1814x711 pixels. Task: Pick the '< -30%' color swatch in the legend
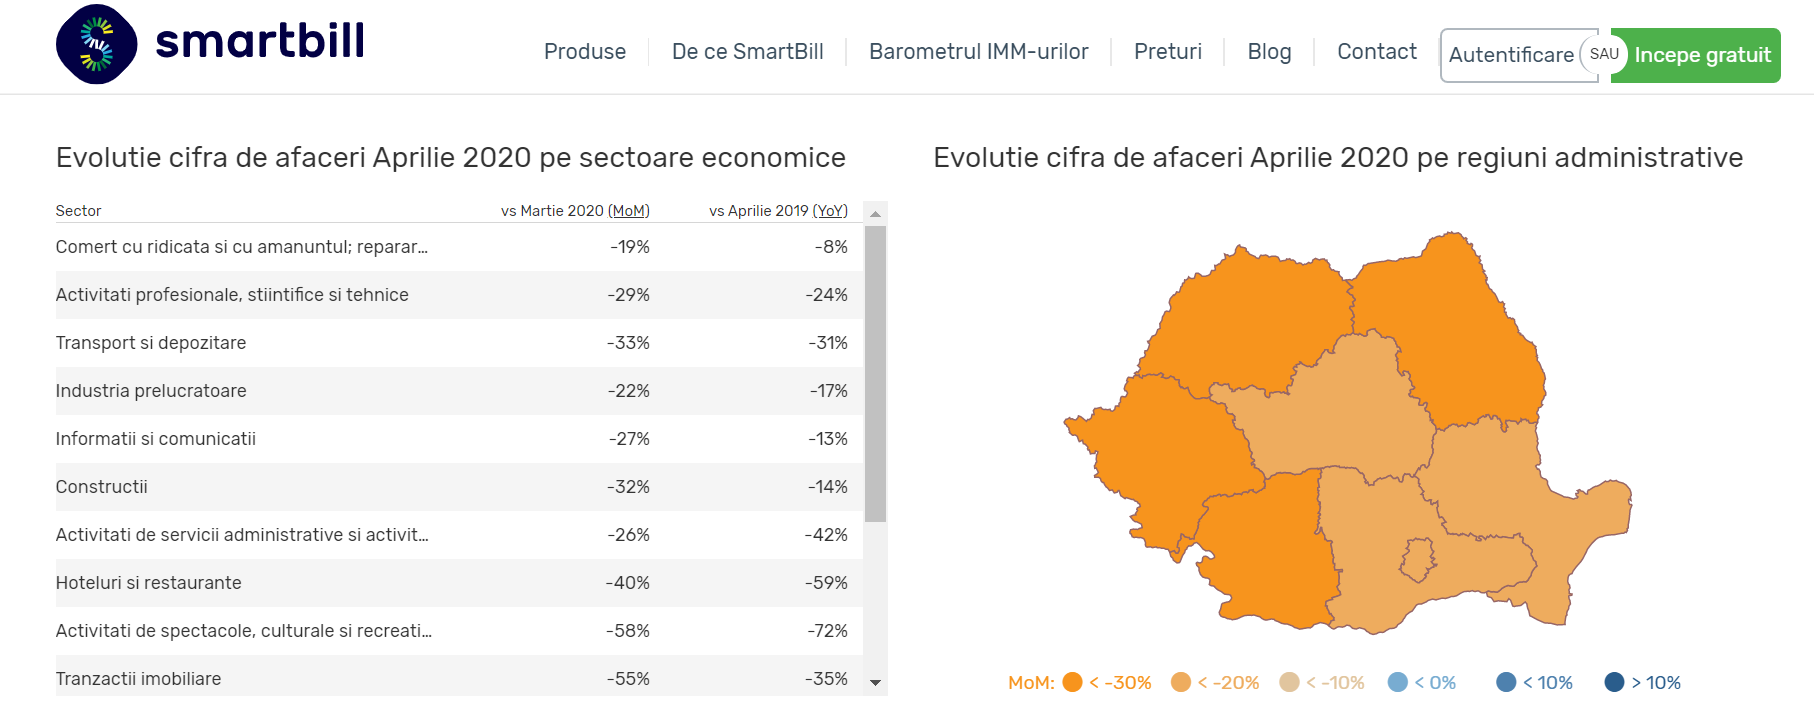(x=1072, y=682)
